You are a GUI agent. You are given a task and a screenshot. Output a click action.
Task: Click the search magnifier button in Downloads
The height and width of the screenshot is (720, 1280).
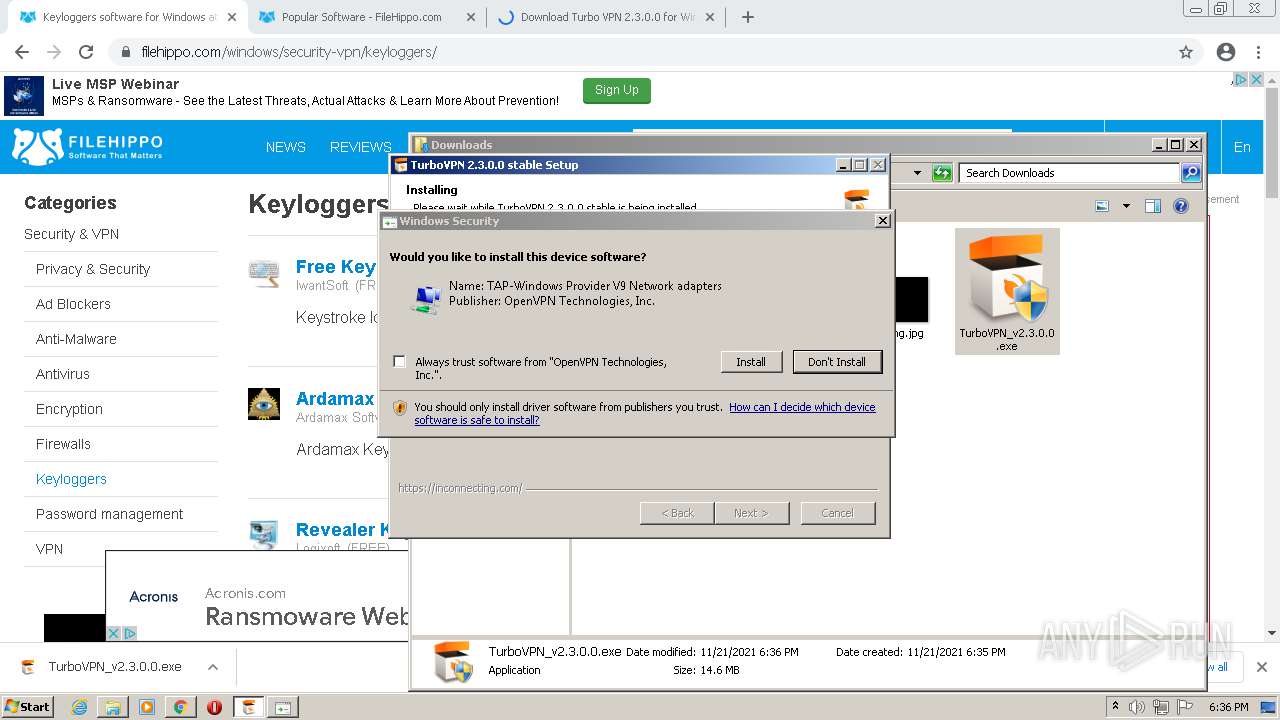point(1190,173)
